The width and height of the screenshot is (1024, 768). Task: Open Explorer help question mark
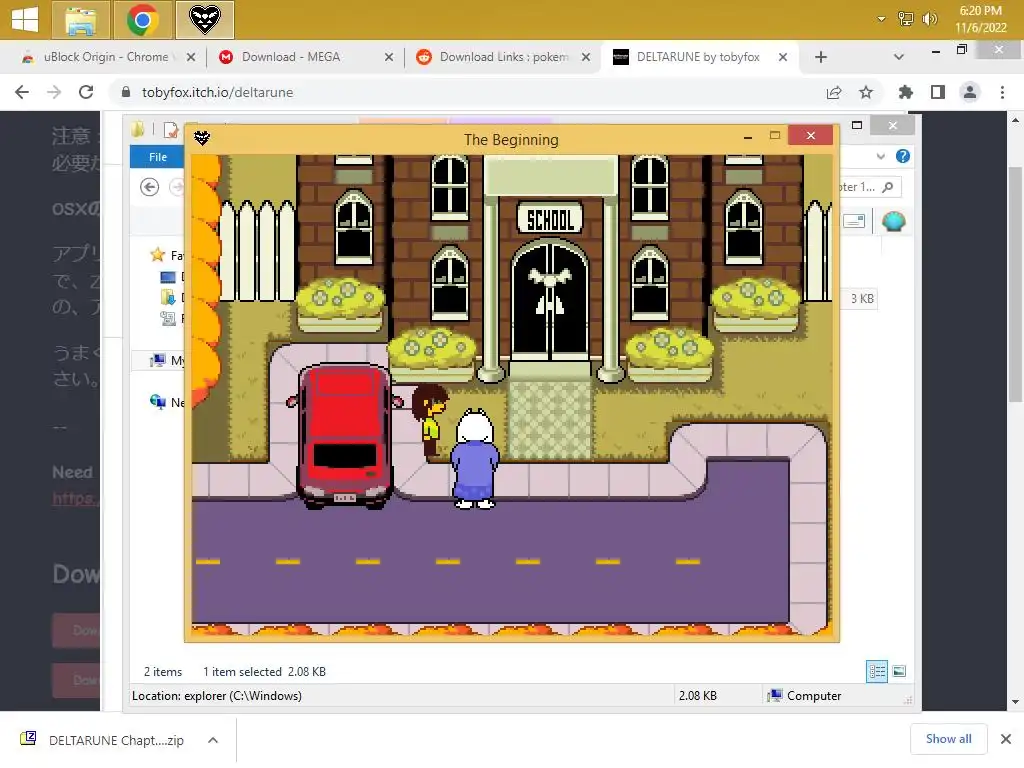(x=903, y=156)
